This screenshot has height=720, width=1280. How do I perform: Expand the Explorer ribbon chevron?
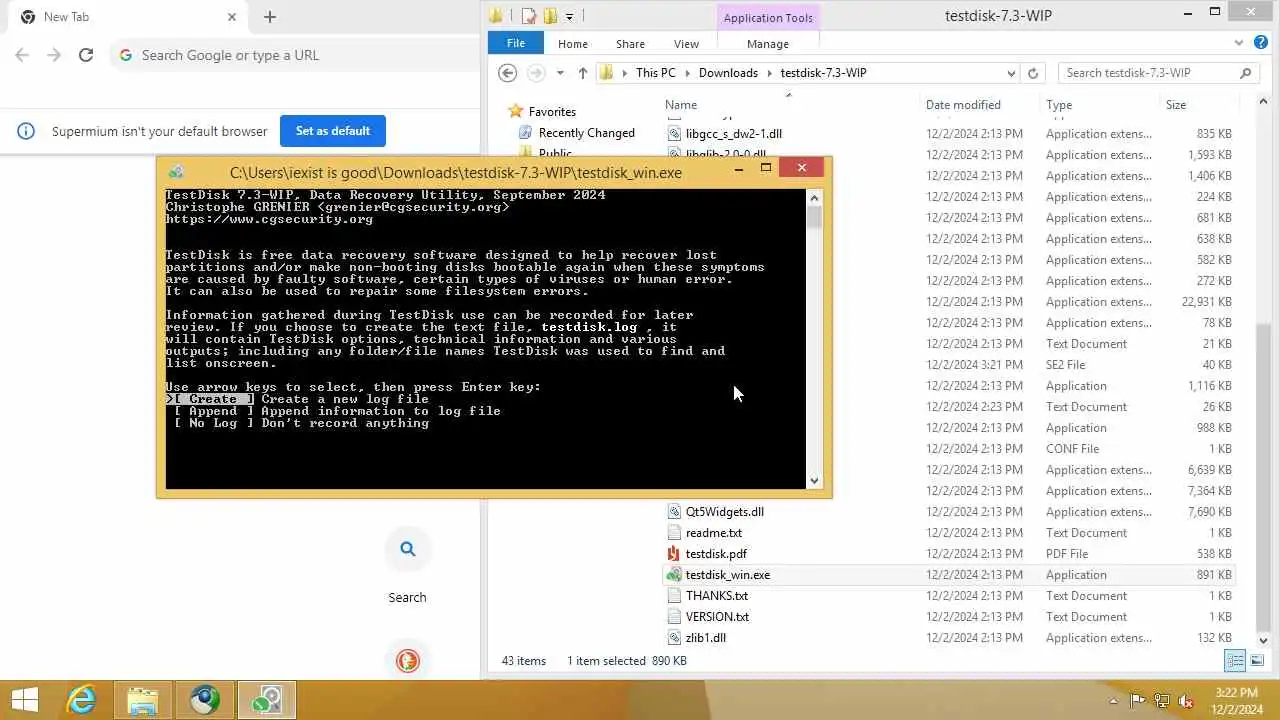pyautogui.click(x=1238, y=43)
